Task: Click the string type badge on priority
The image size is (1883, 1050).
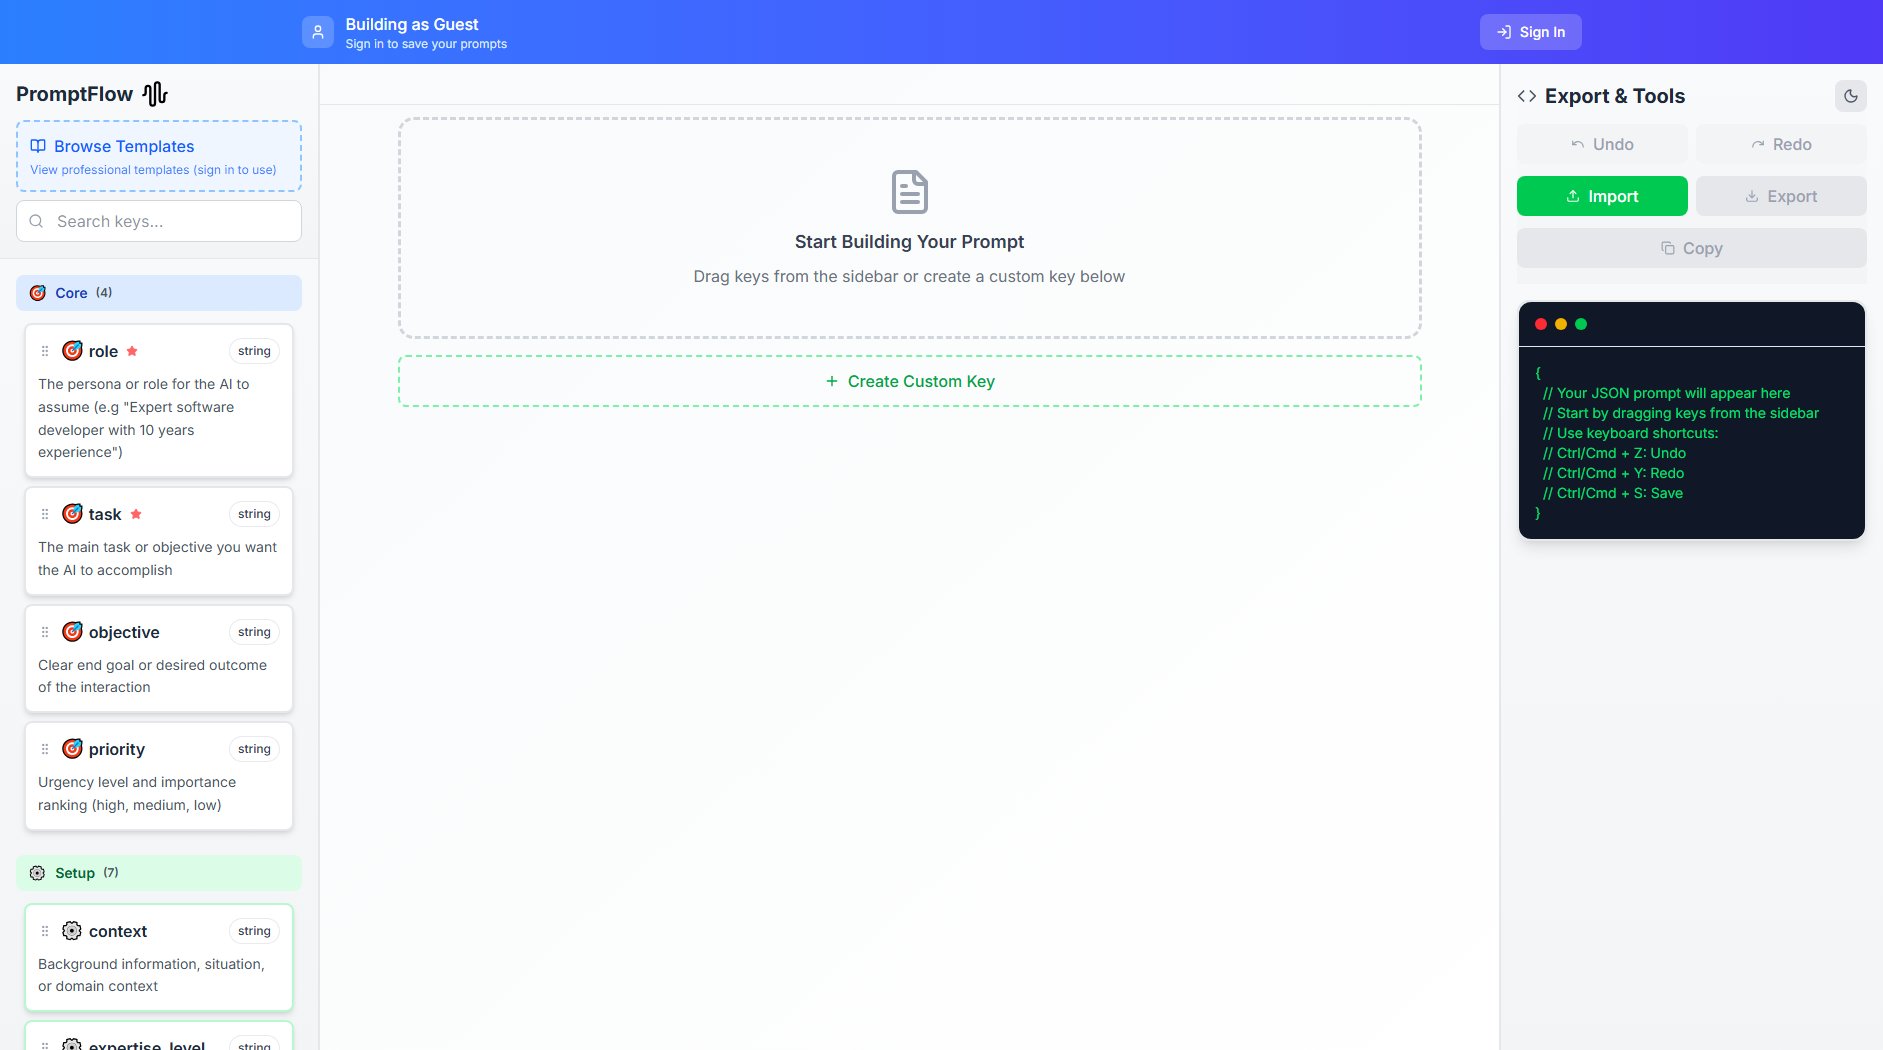Action: click(x=254, y=749)
